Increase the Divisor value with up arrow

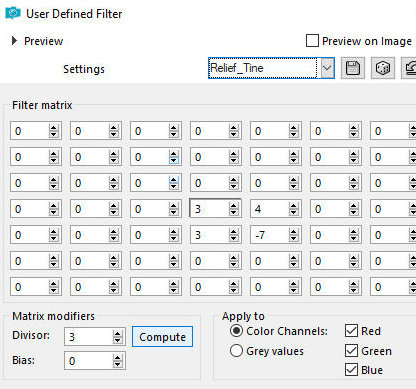point(117,334)
